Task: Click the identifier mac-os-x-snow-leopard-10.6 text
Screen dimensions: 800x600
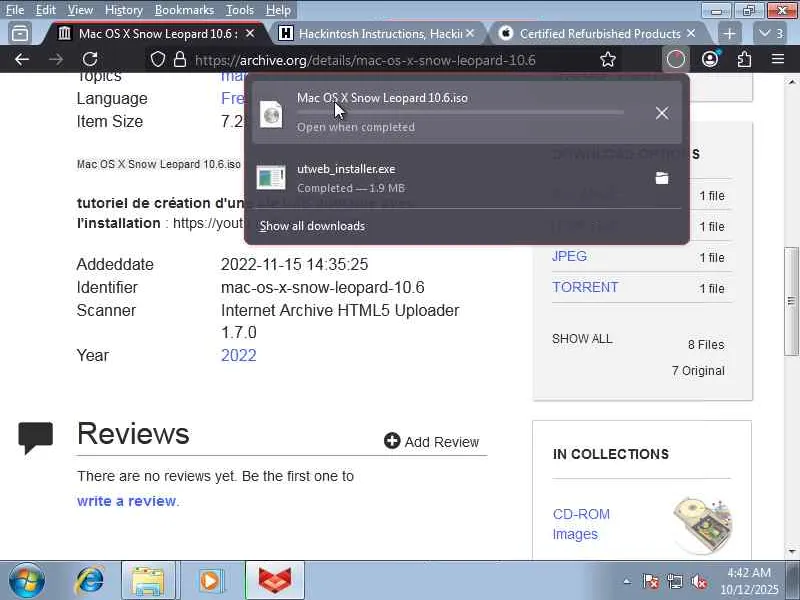Action: pyautogui.click(x=322, y=287)
